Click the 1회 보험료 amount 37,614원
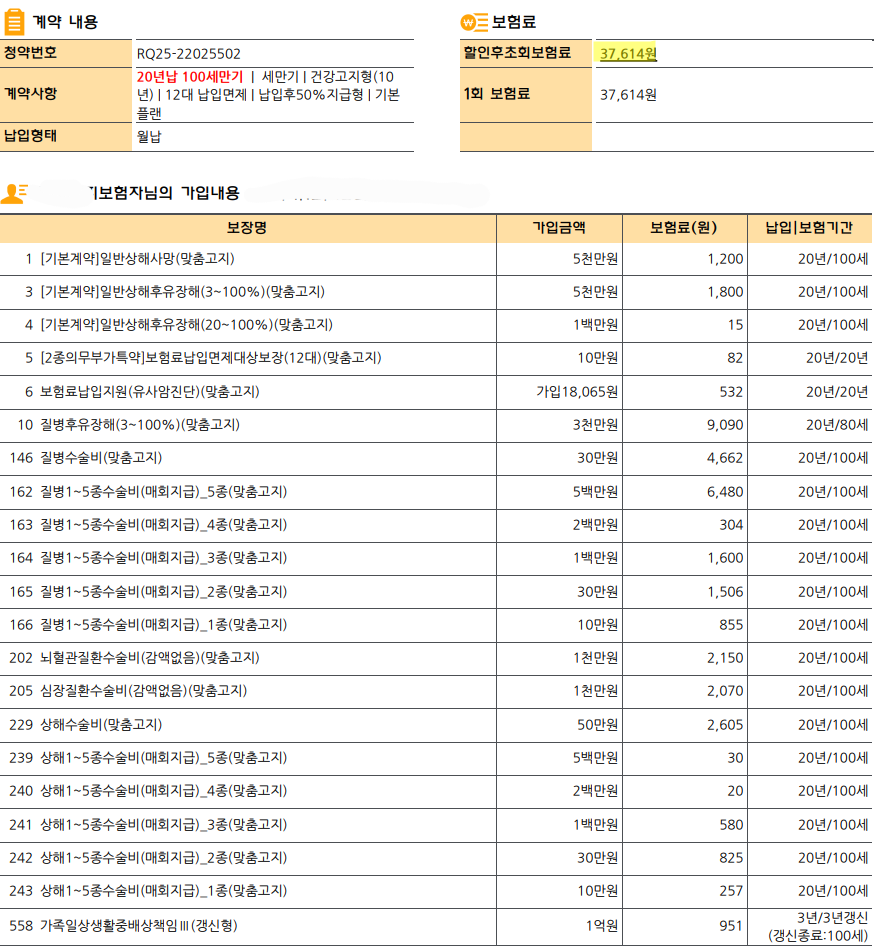Viewport: 874px width, 950px height. (x=628, y=96)
